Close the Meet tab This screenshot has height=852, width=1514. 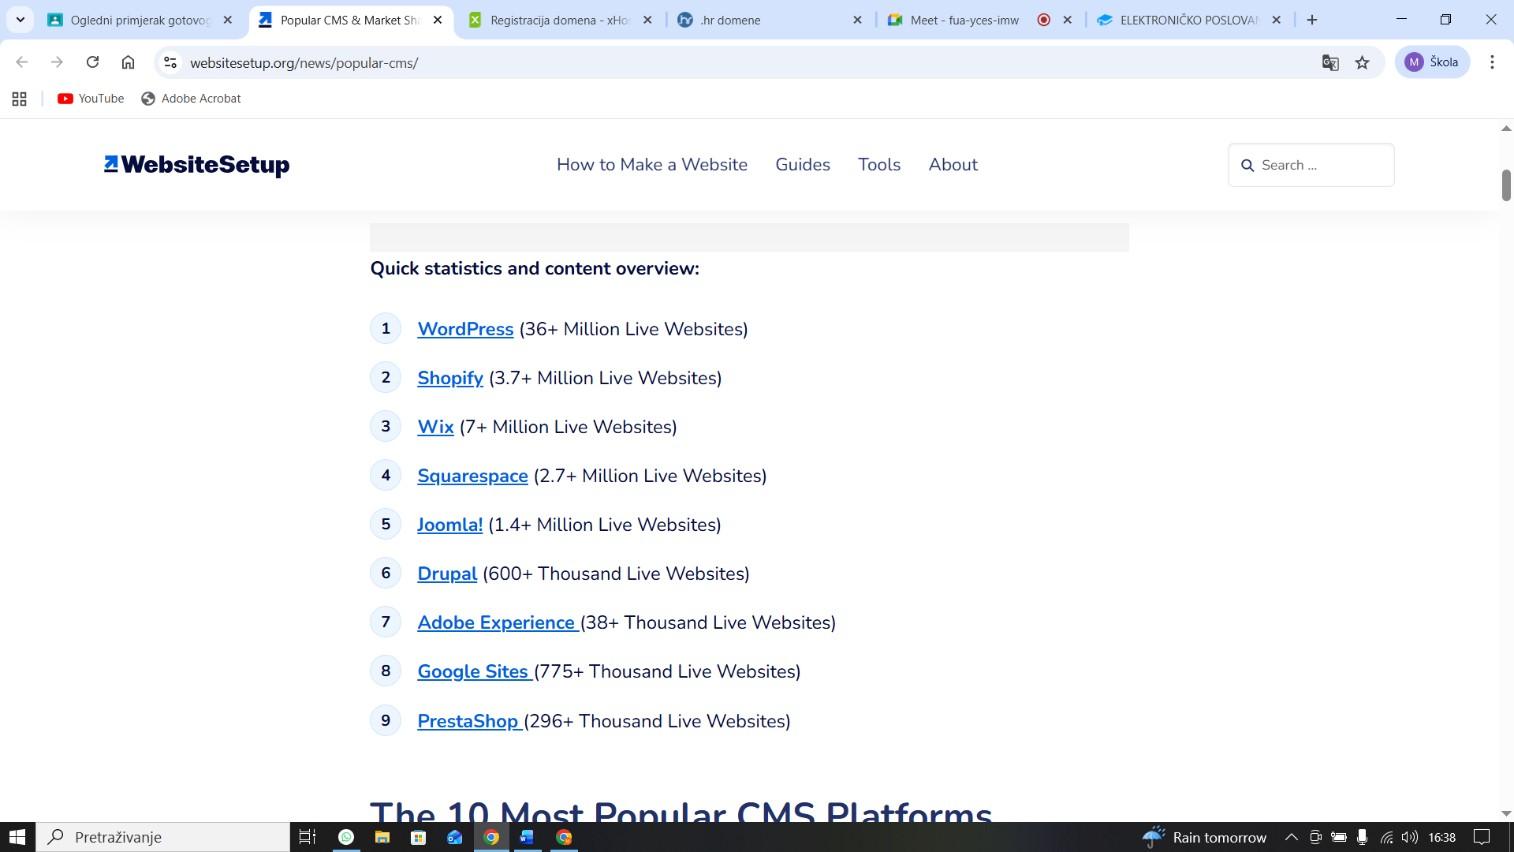(1067, 20)
